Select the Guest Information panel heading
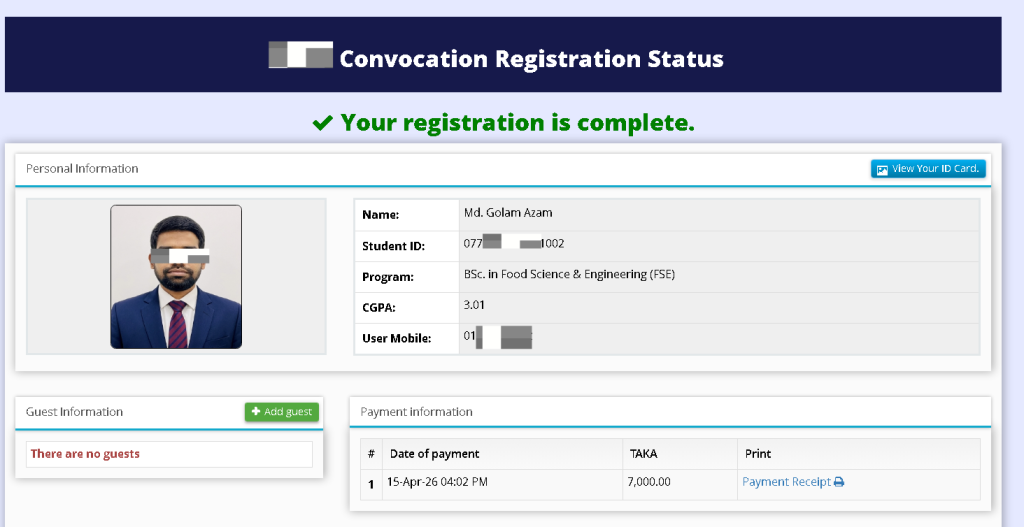The image size is (1024, 527). pyautogui.click(x=74, y=412)
